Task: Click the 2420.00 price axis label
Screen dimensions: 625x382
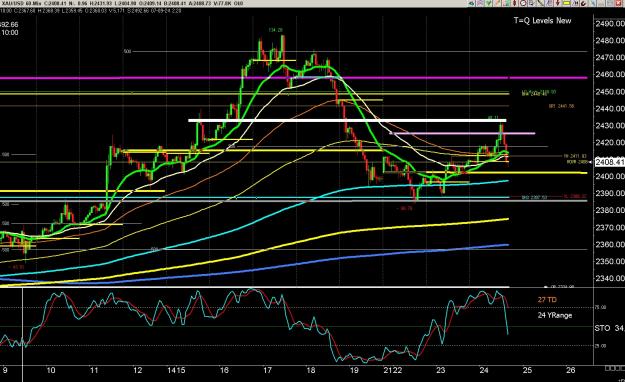Action: 610,142
